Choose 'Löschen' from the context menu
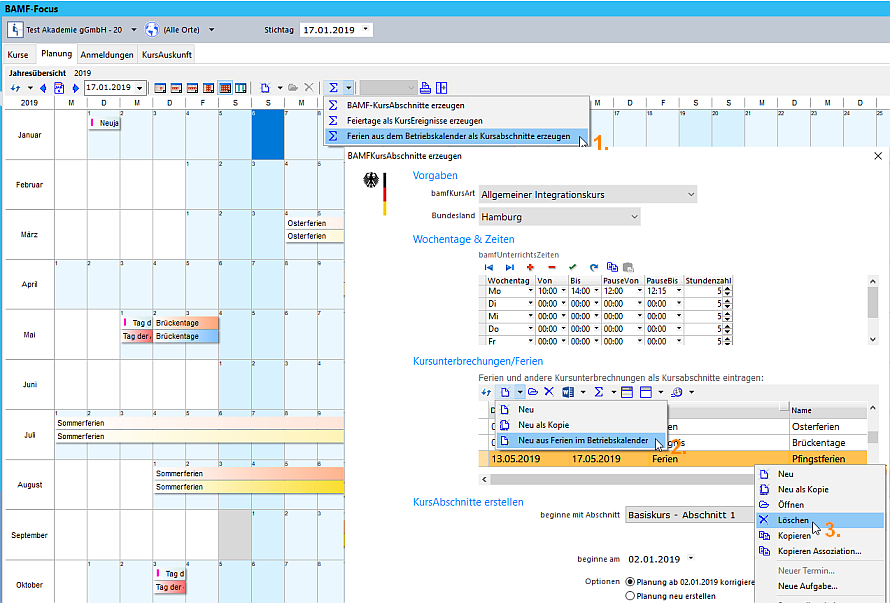 [792, 521]
